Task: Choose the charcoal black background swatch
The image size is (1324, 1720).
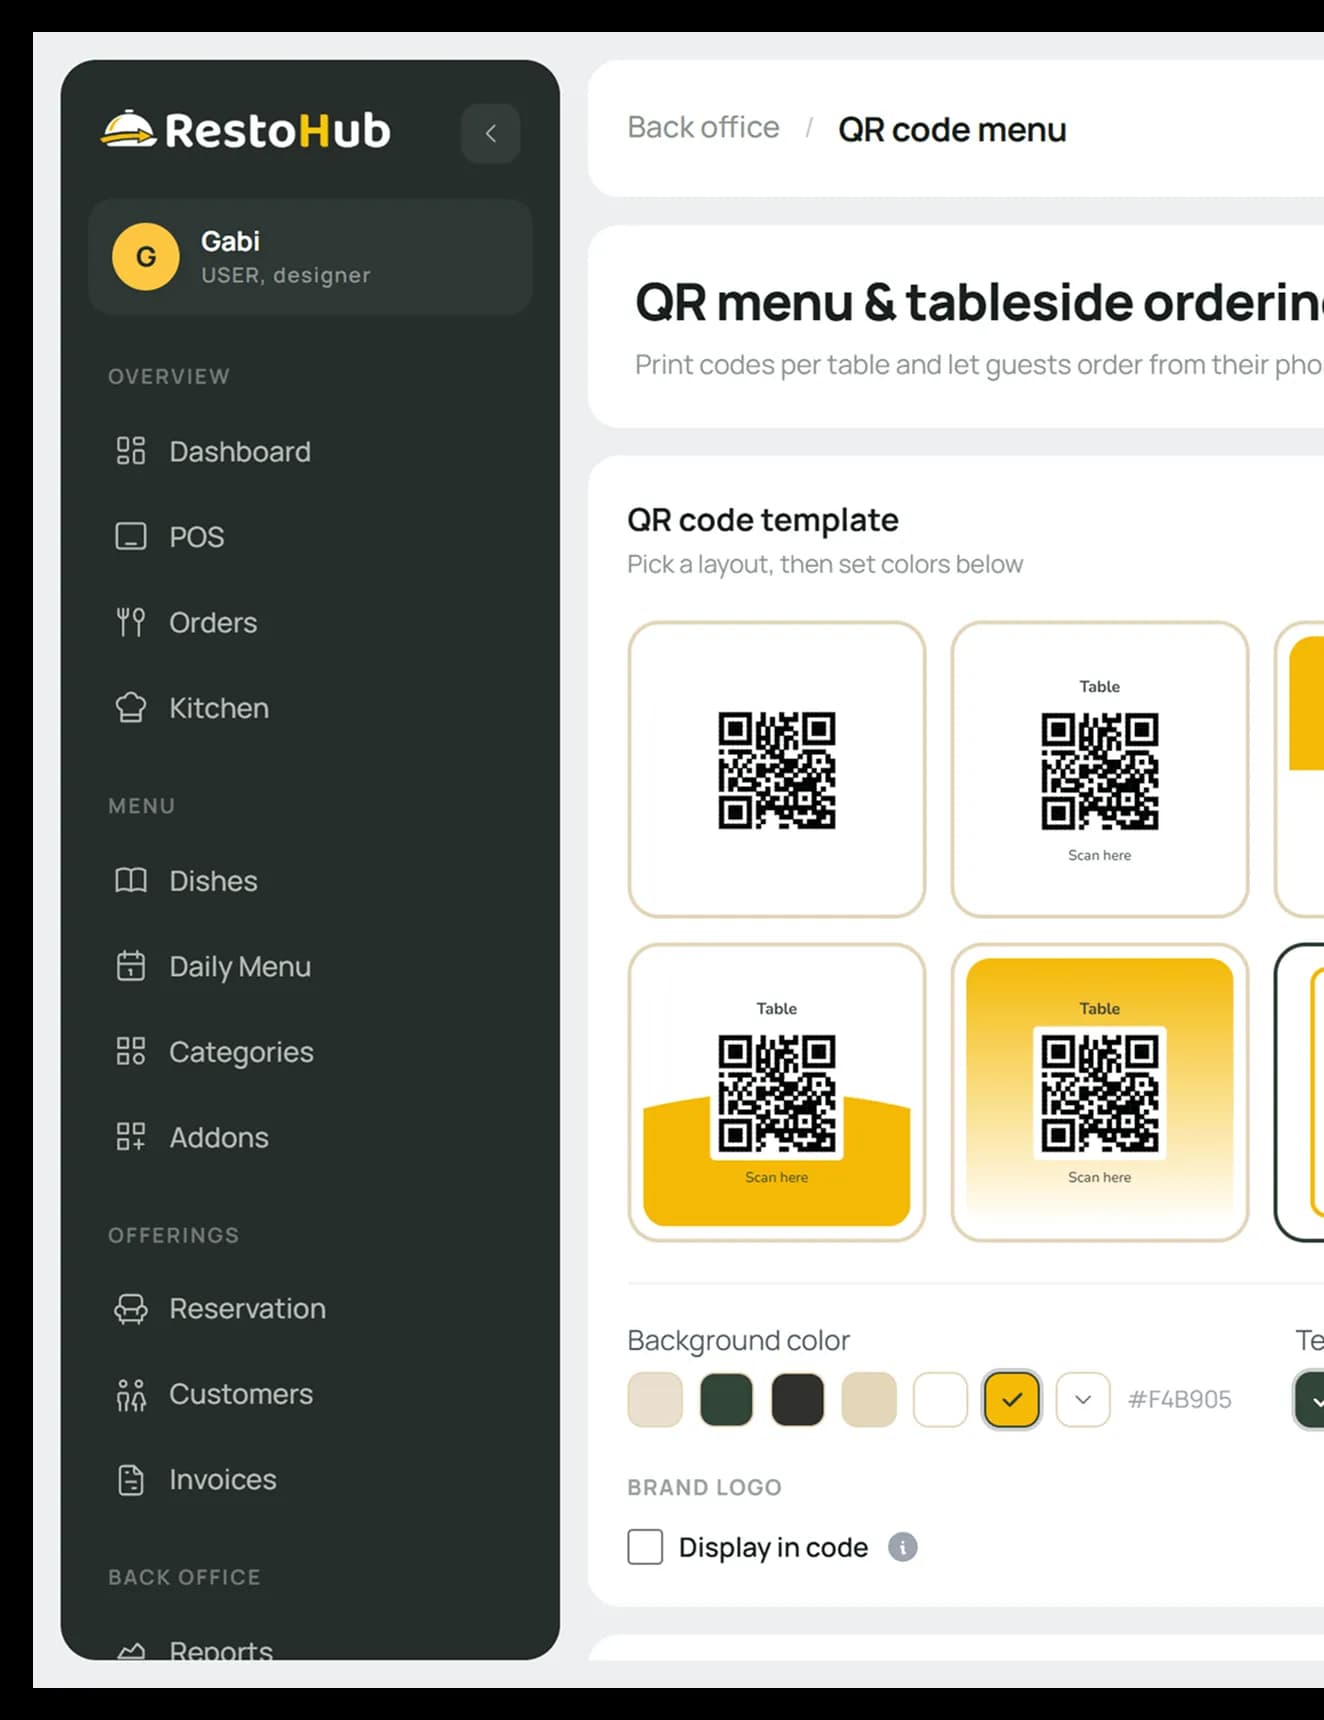Action: pyautogui.click(x=797, y=1399)
